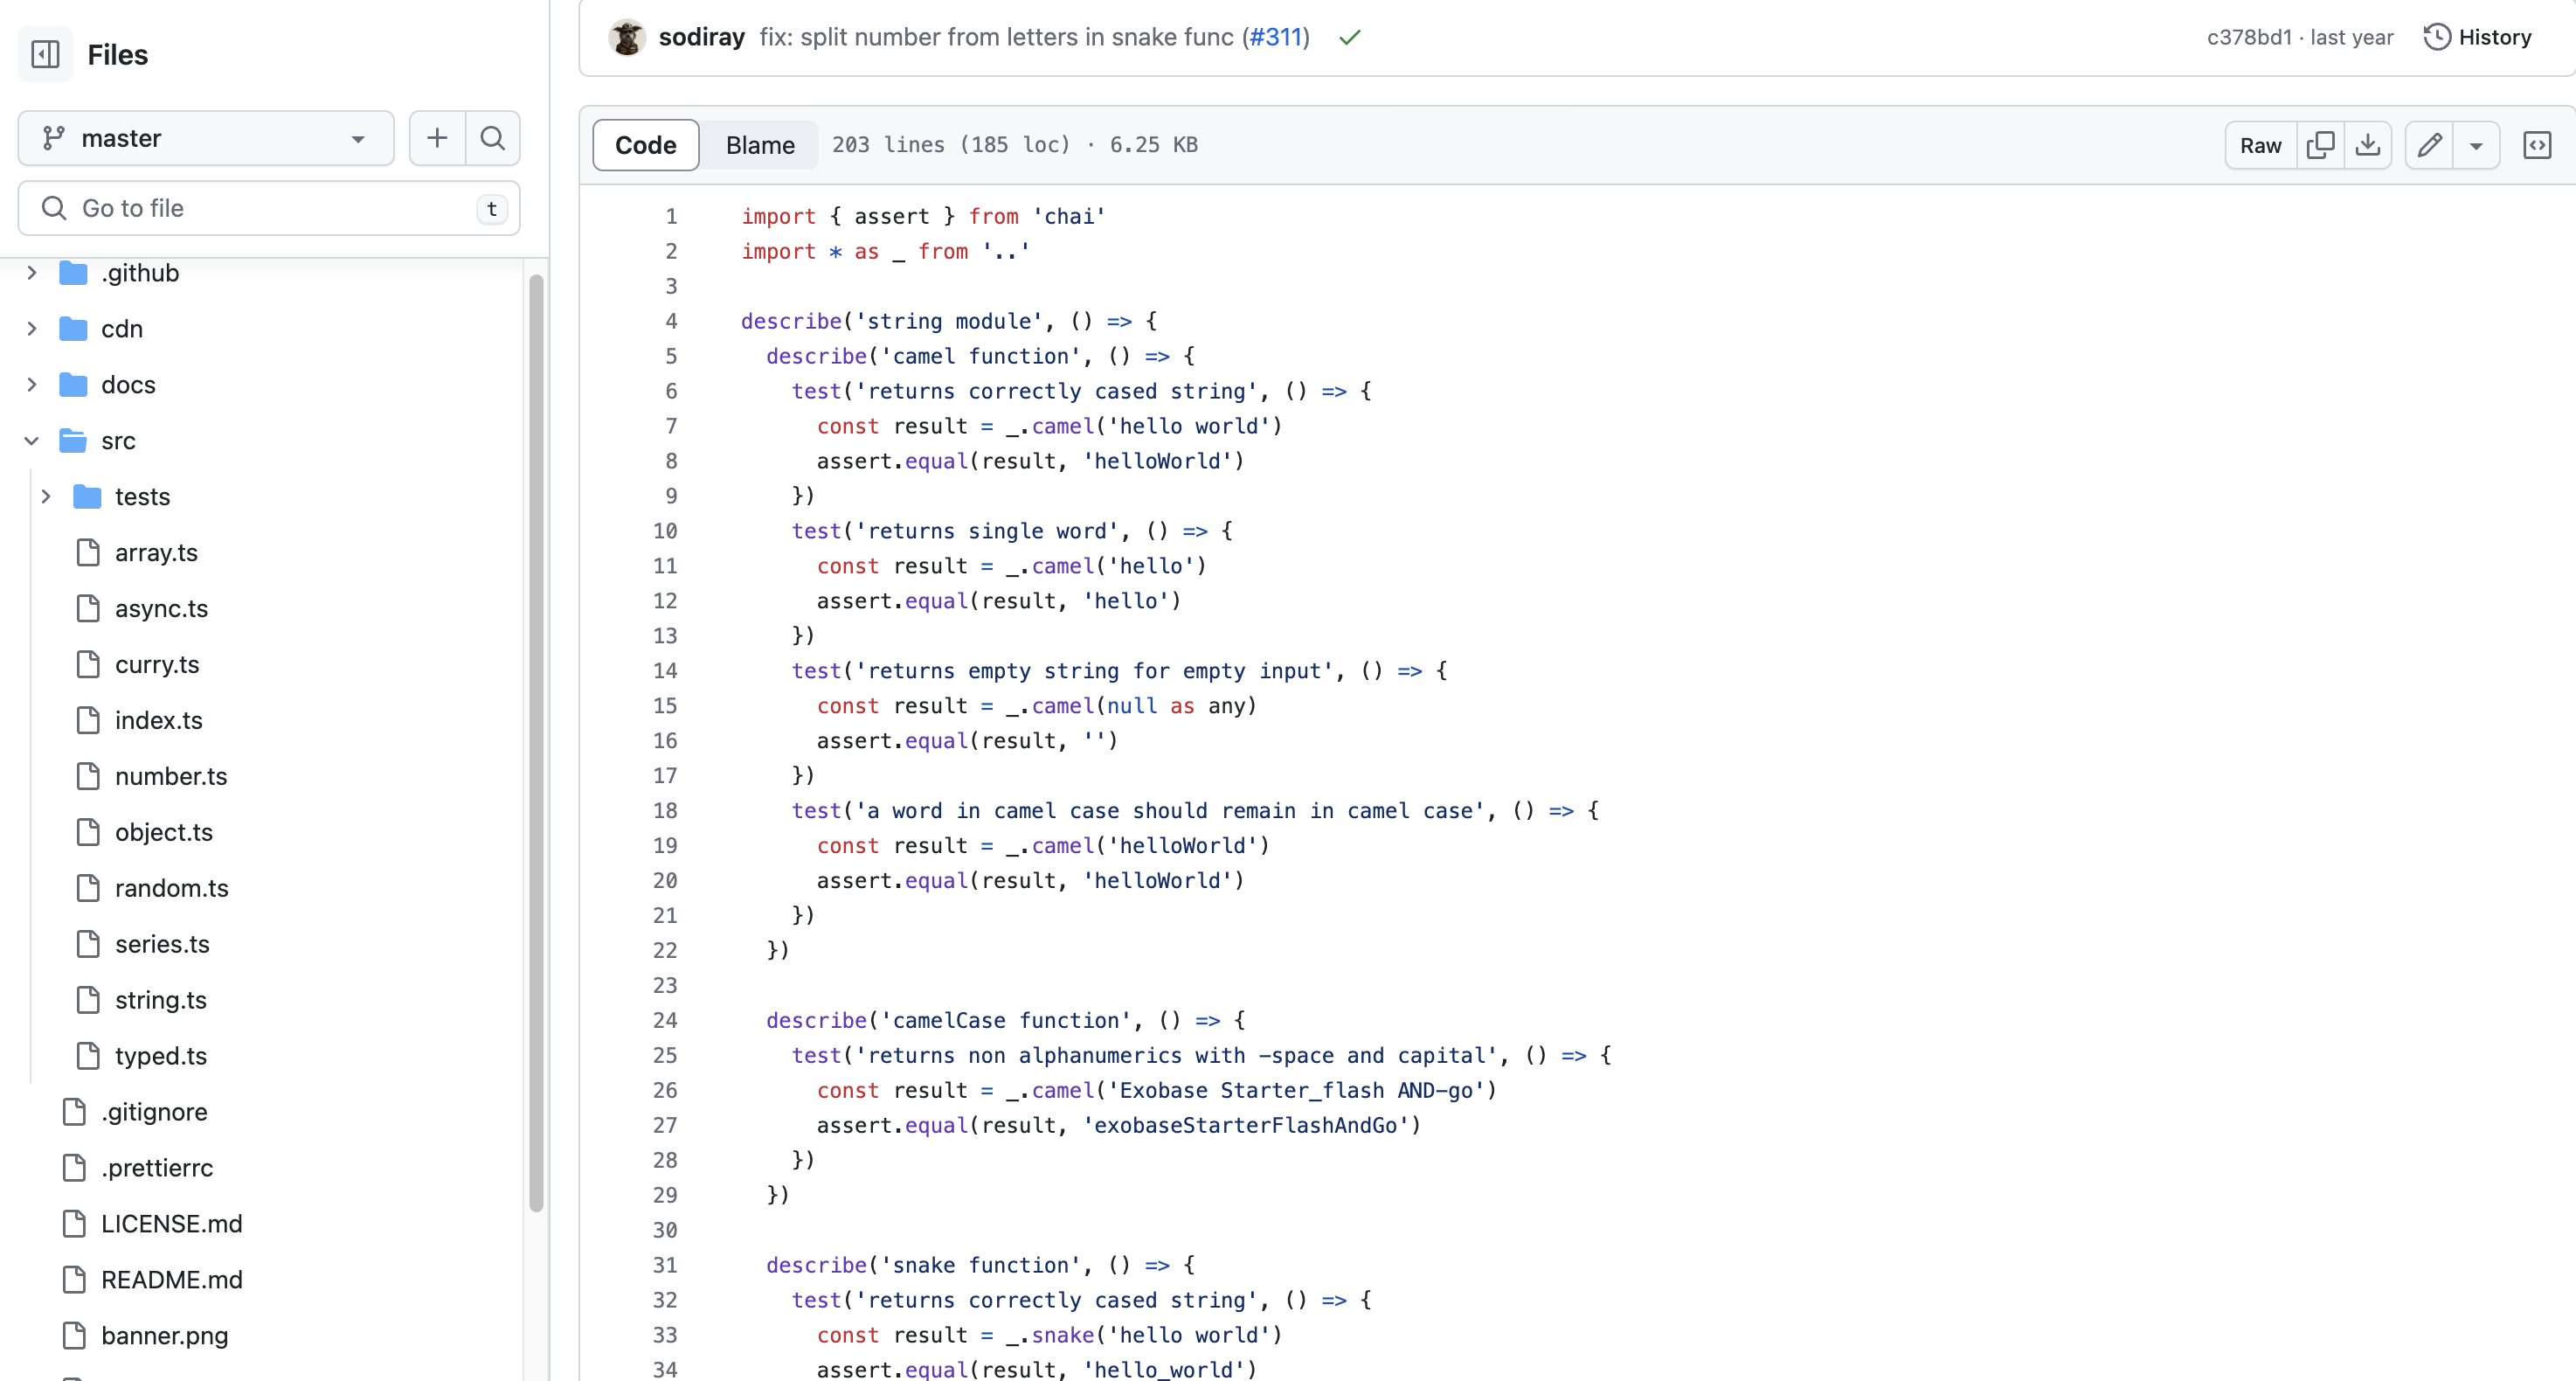Open file History with clock icon

tap(2477, 36)
